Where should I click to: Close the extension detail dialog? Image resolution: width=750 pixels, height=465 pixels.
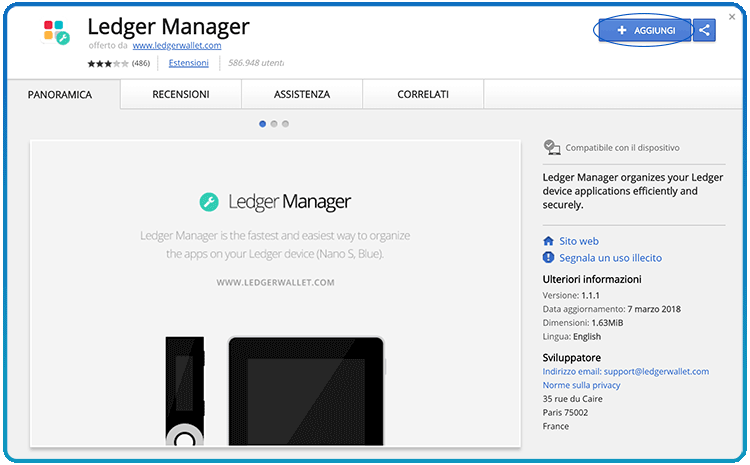[732, 17]
